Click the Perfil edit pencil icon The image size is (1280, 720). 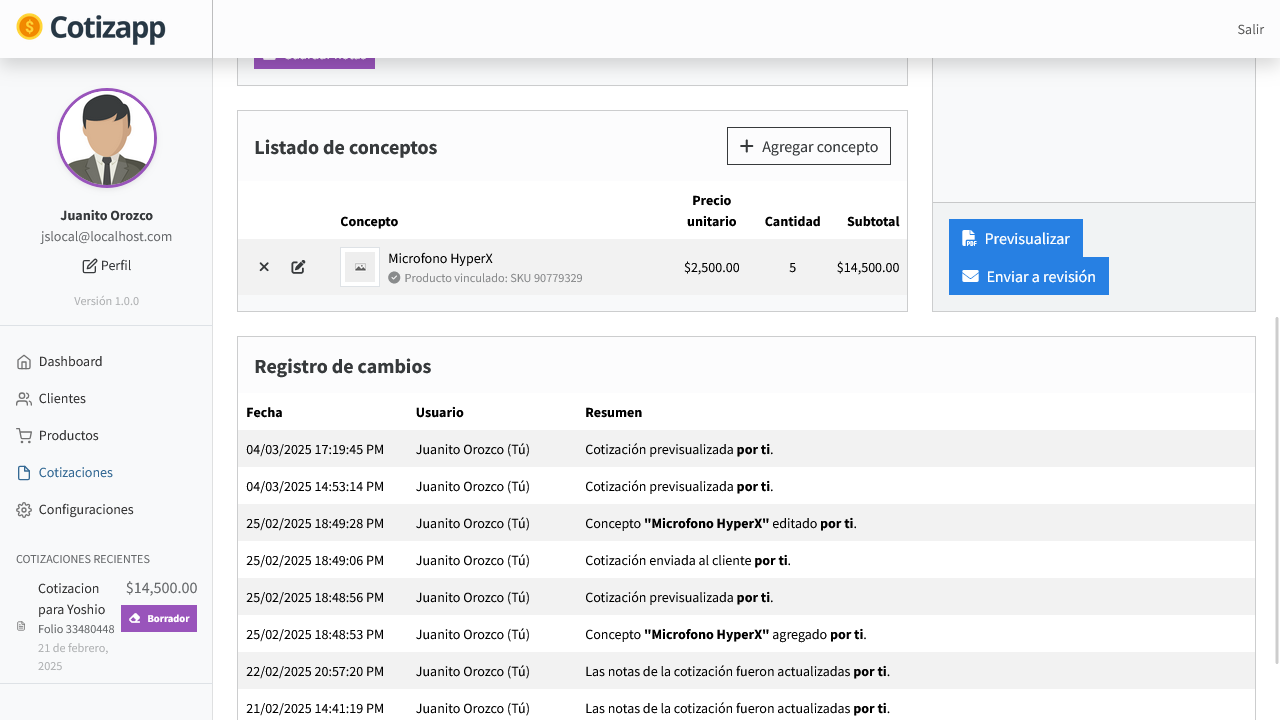click(90, 266)
